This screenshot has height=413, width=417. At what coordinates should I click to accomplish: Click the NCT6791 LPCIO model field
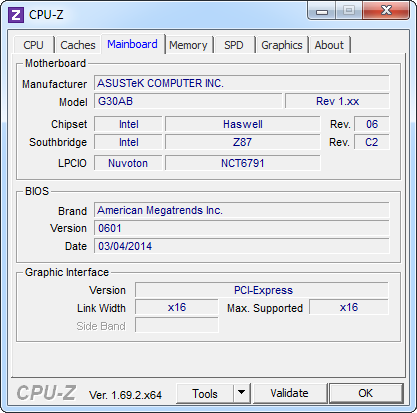[x=243, y=163]
